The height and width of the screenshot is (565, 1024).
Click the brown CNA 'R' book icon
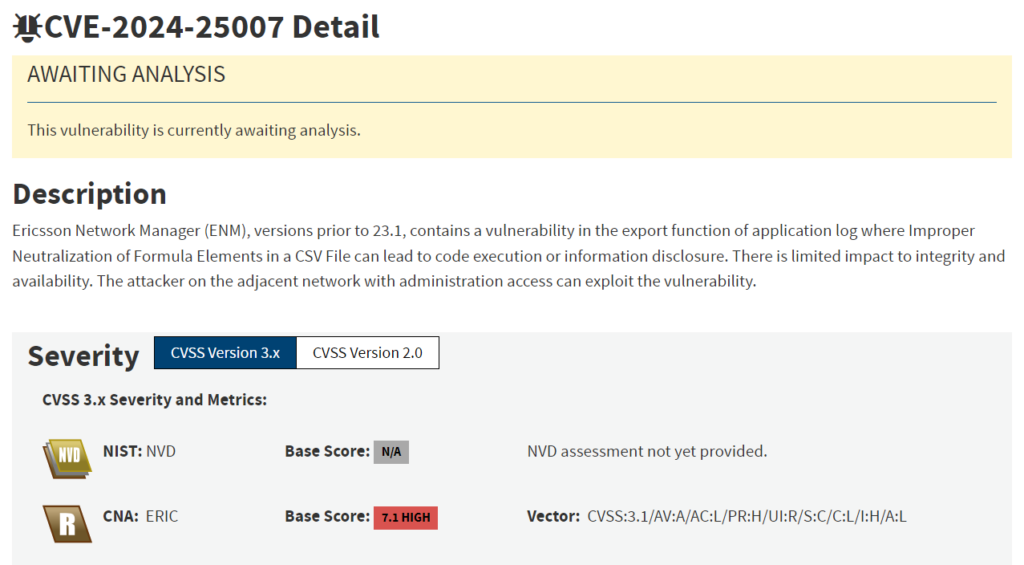(x=66, y=522)
